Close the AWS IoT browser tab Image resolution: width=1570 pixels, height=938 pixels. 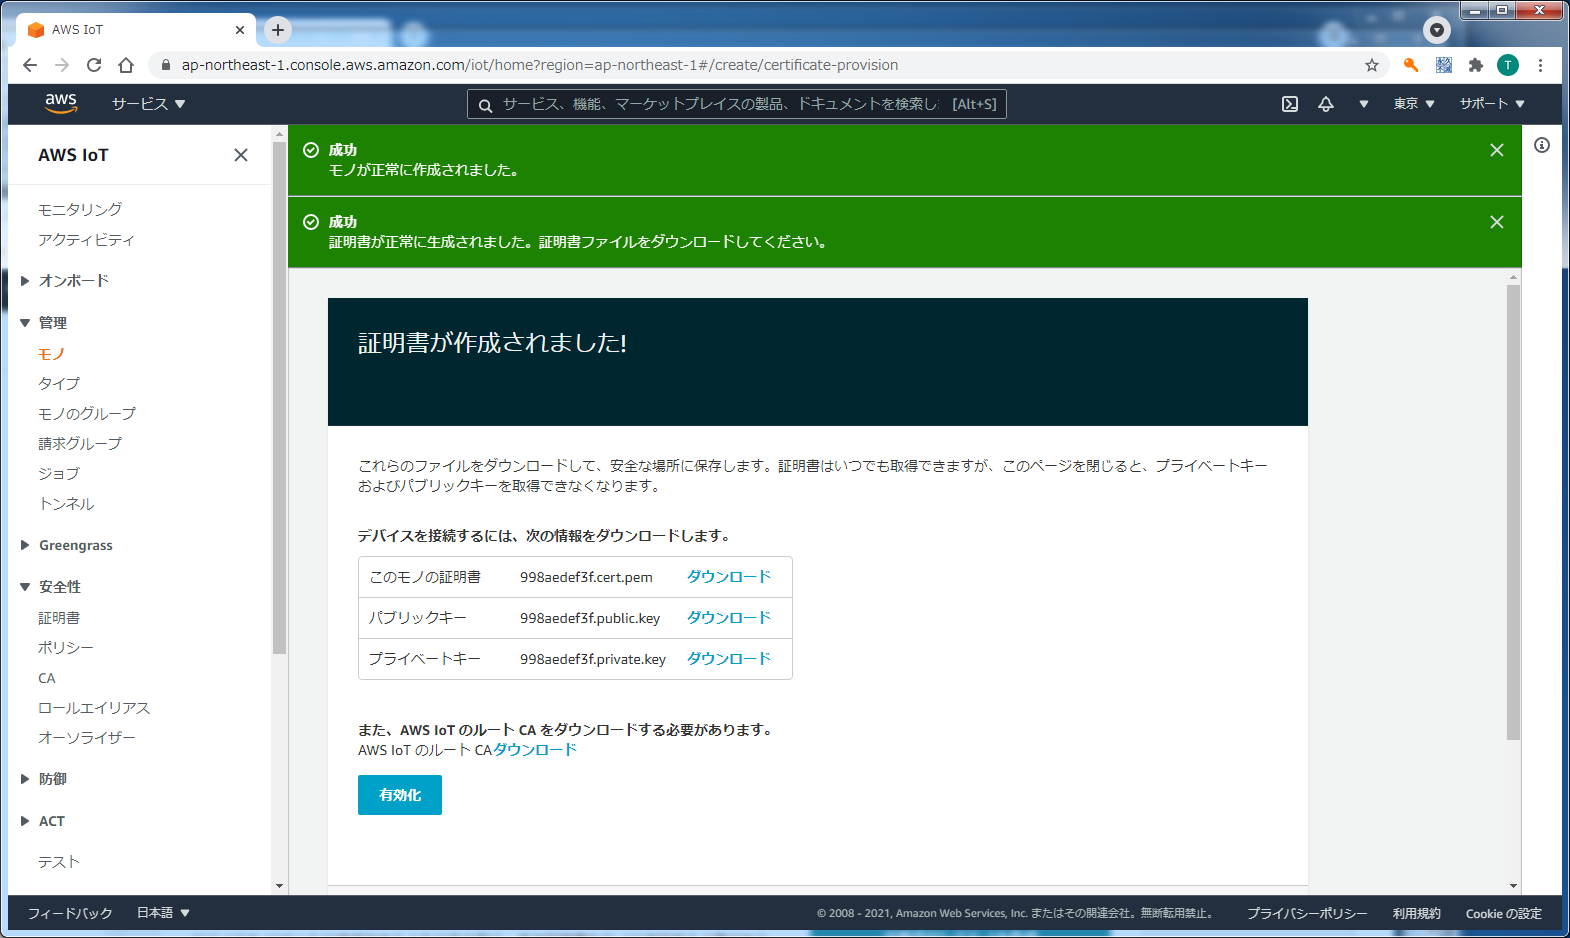(240, 30)
